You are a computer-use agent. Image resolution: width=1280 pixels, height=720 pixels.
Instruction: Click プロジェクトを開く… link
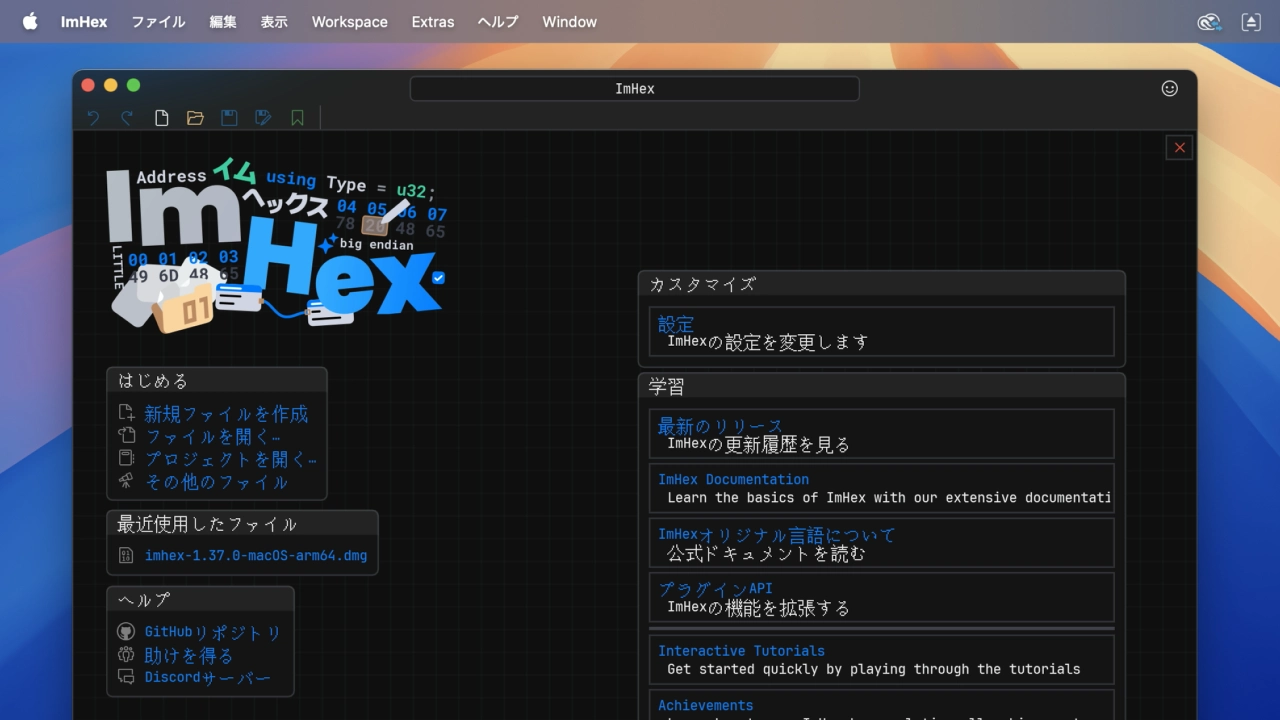click(230, 458)
